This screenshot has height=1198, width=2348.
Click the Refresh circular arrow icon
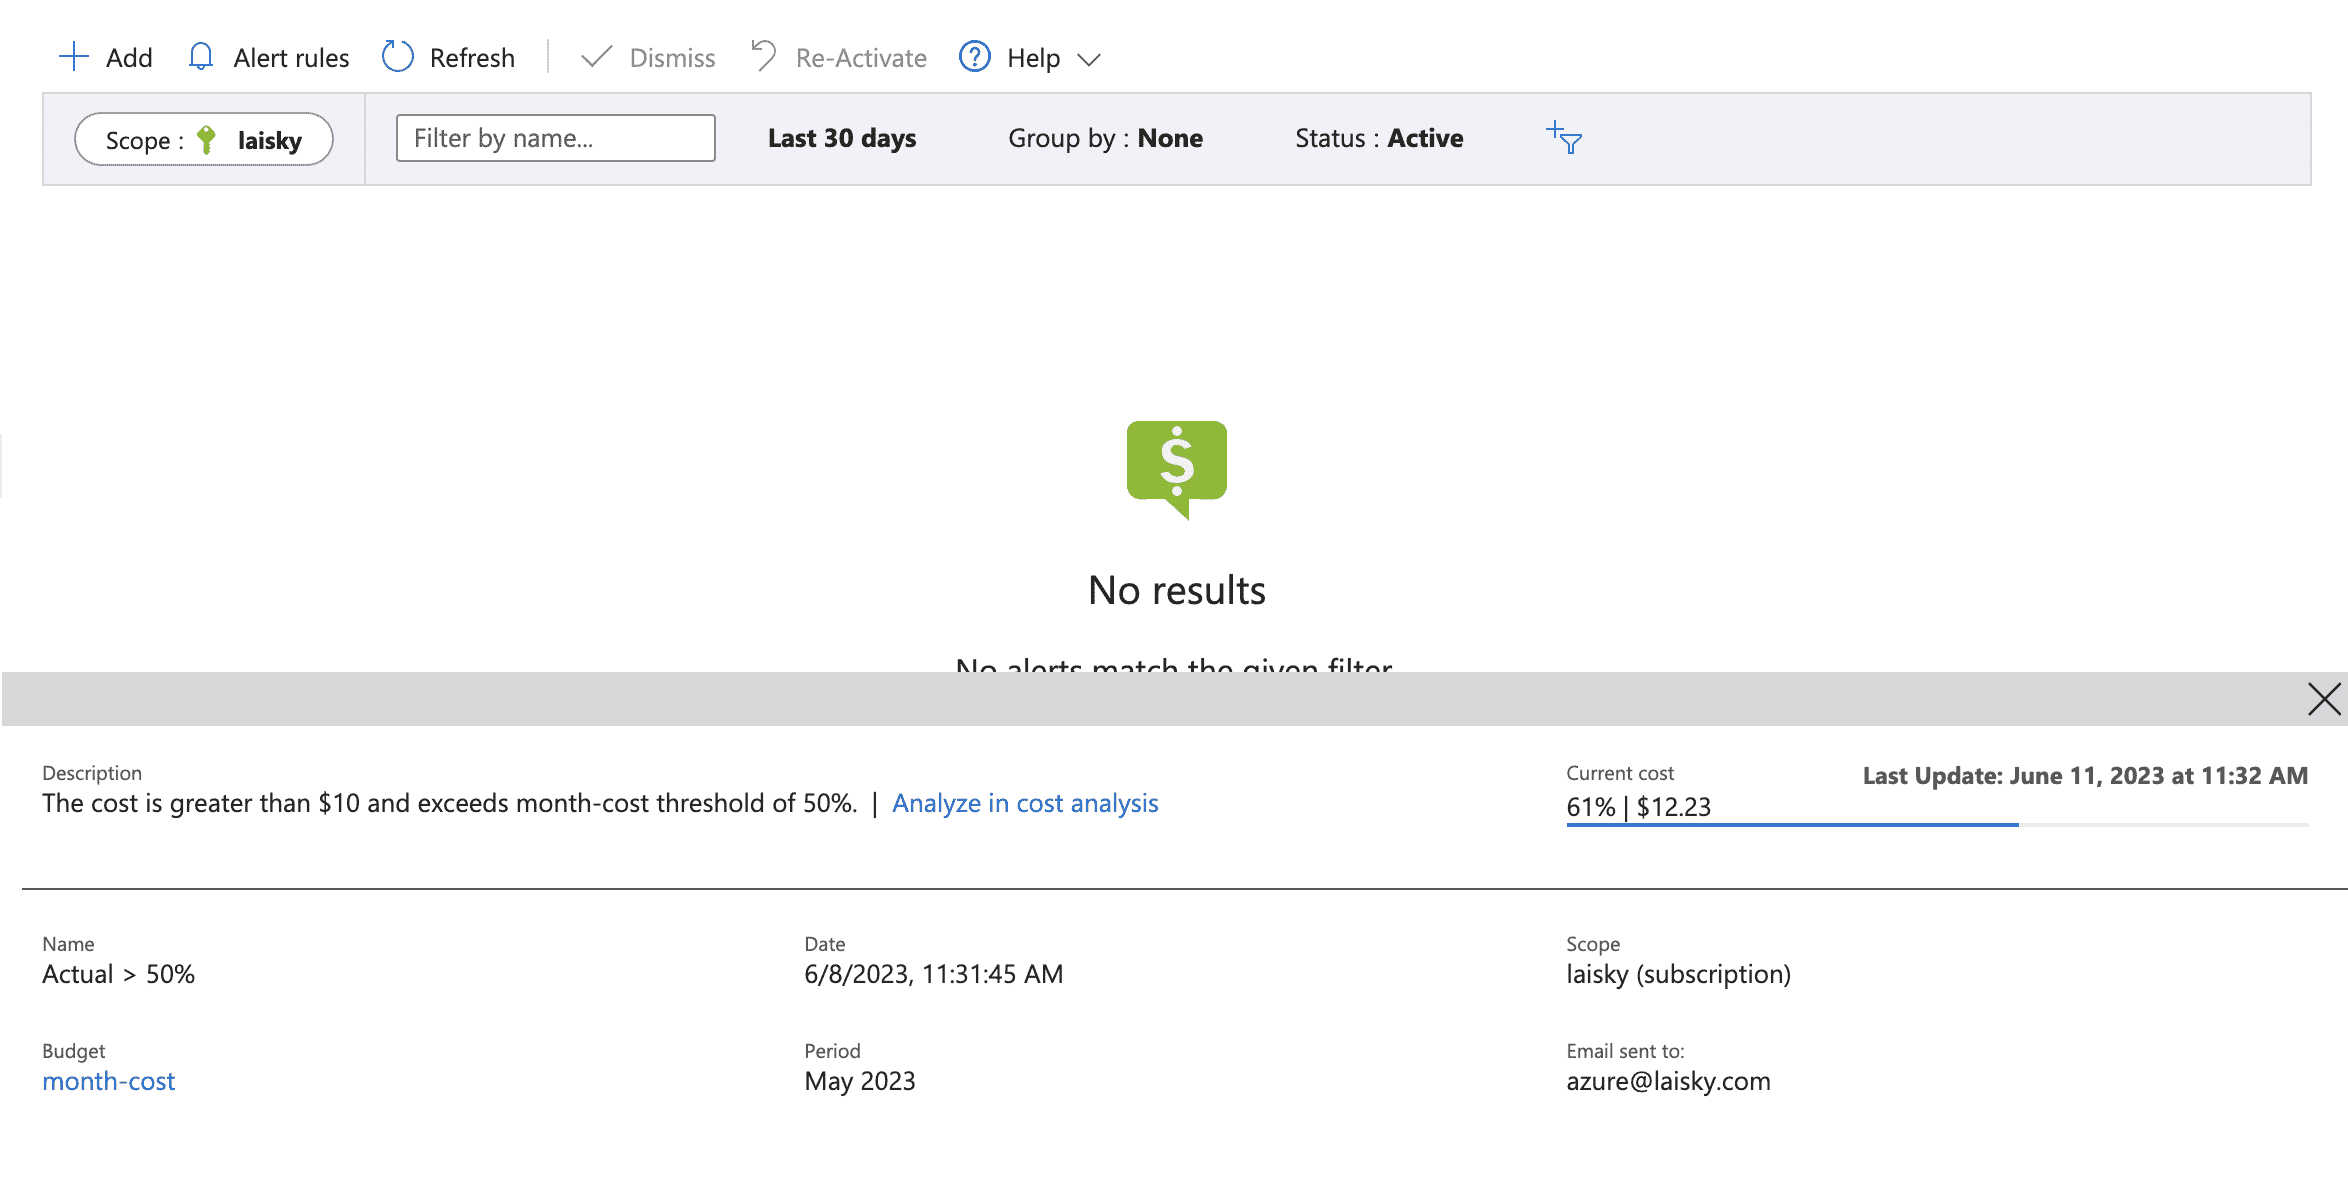coord(397,57)
